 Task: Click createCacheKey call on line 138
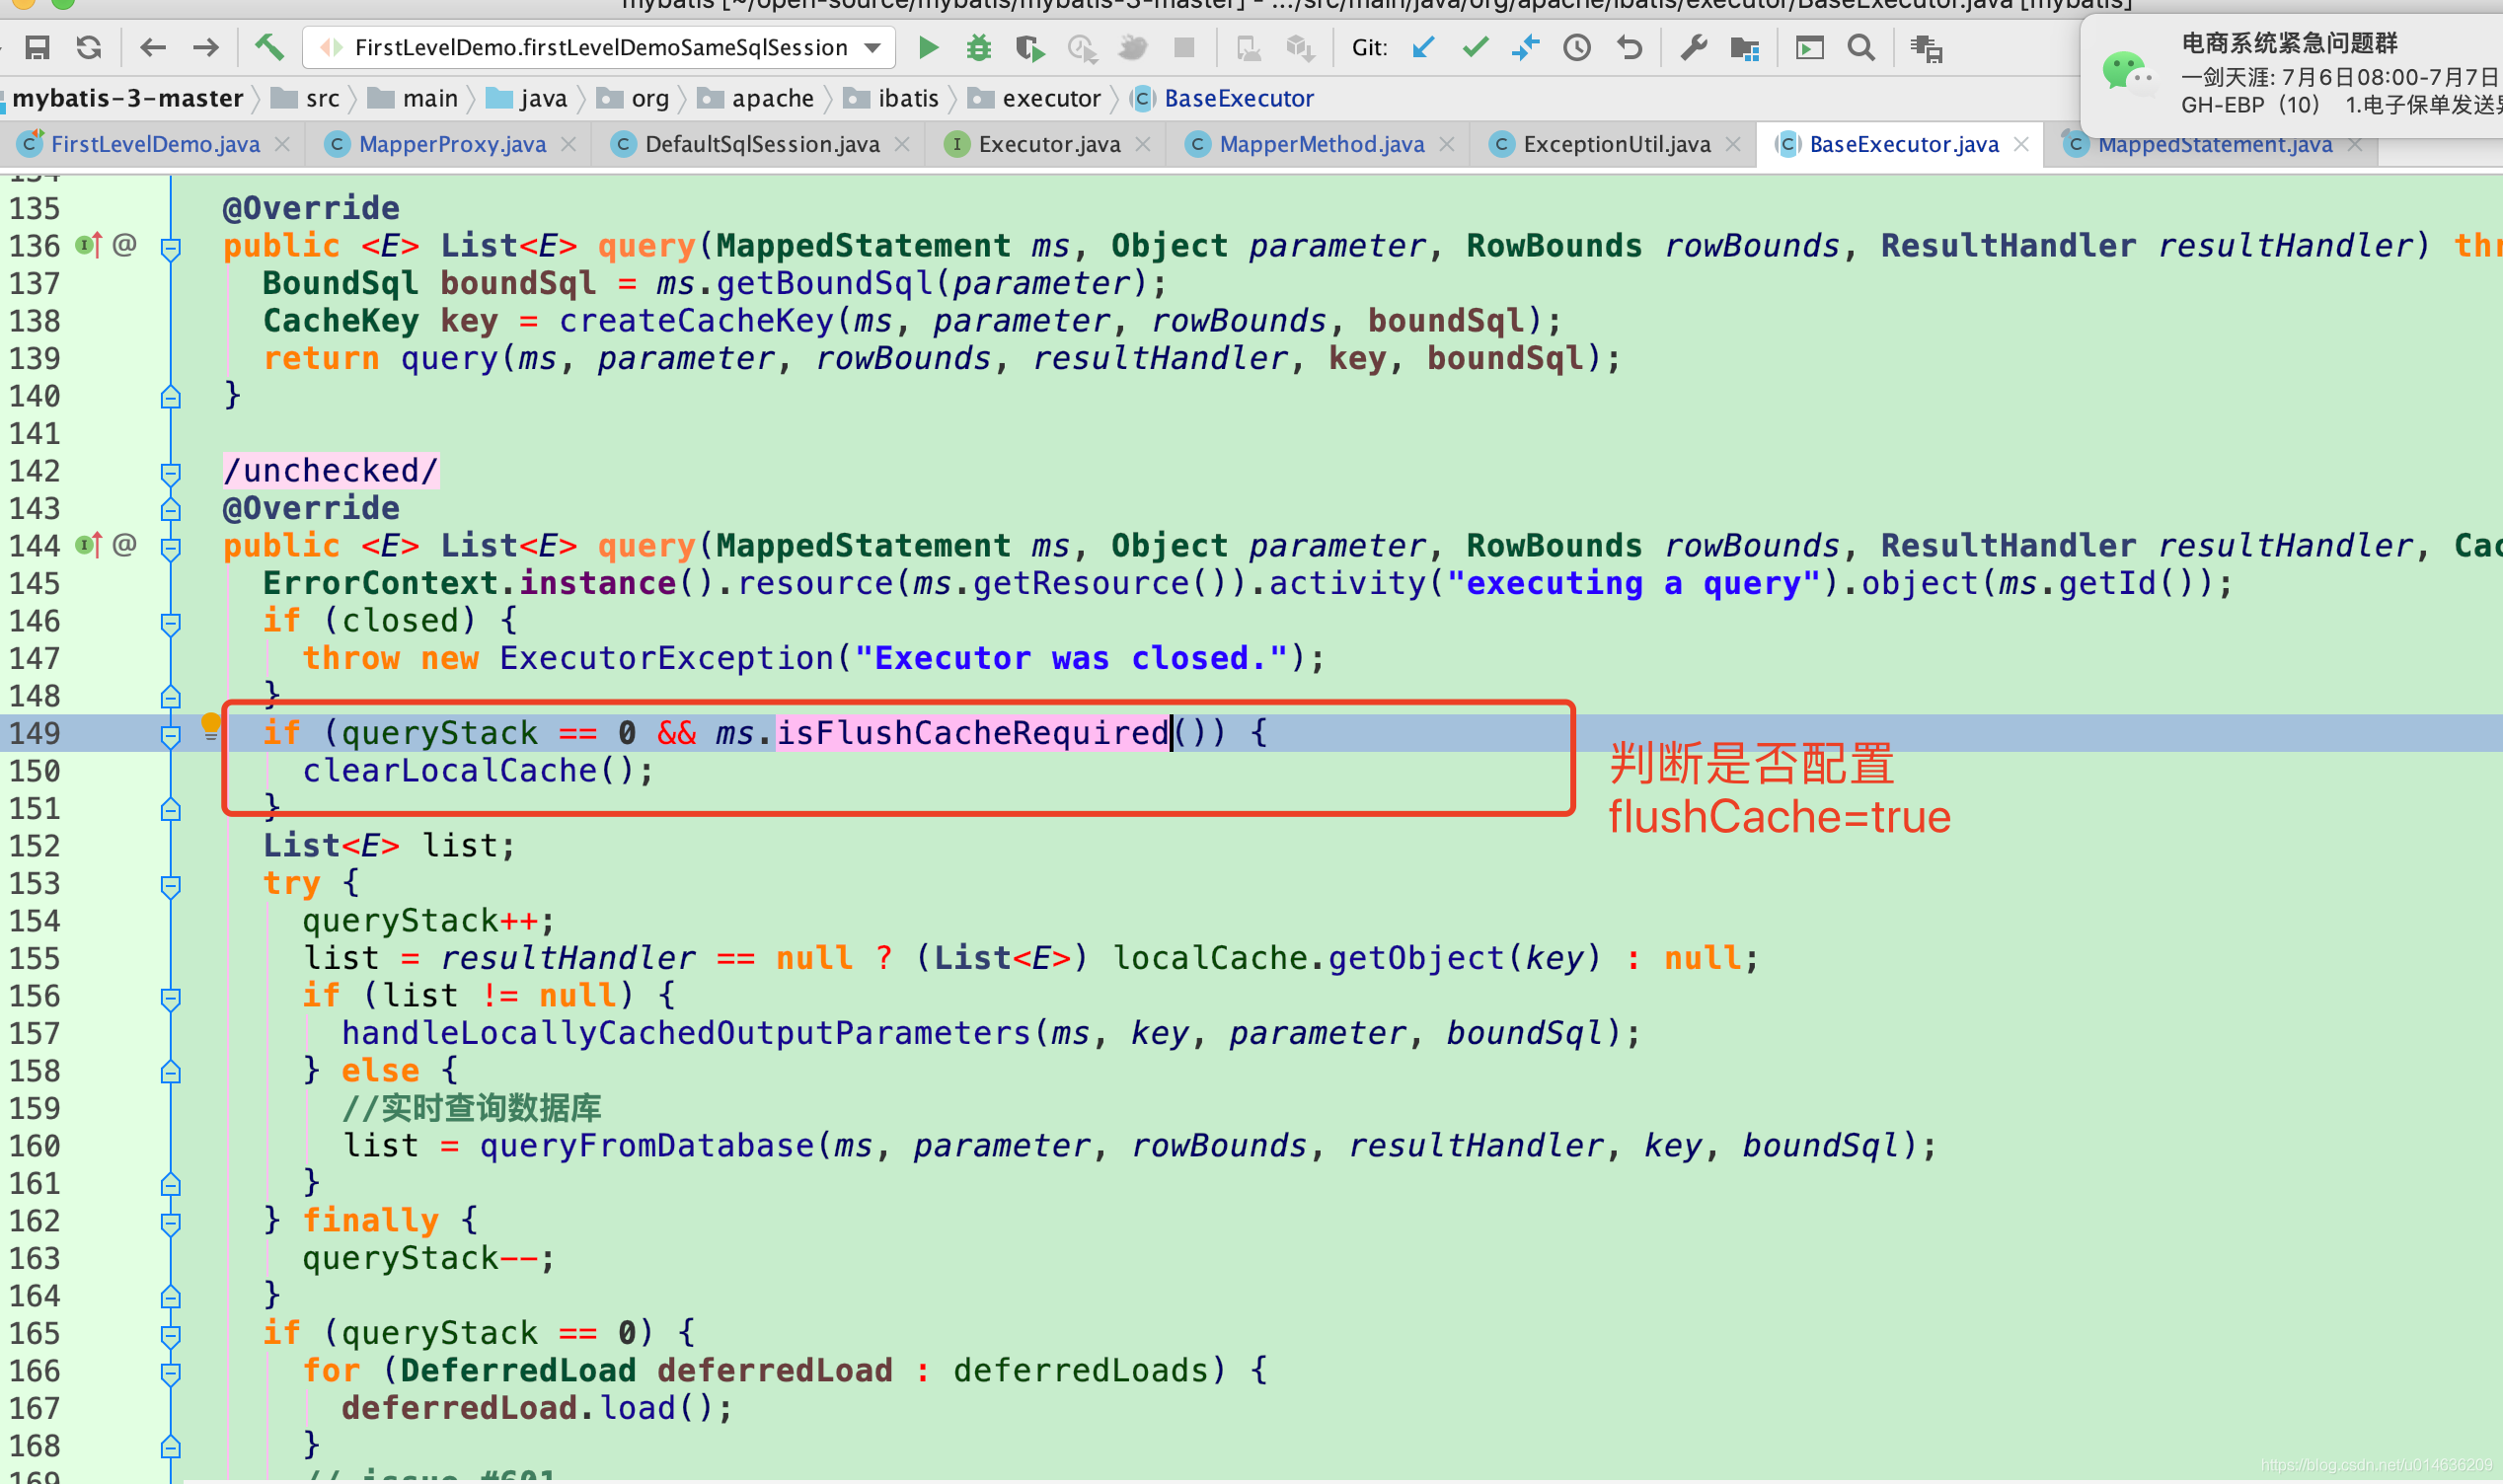coord(696,320)
